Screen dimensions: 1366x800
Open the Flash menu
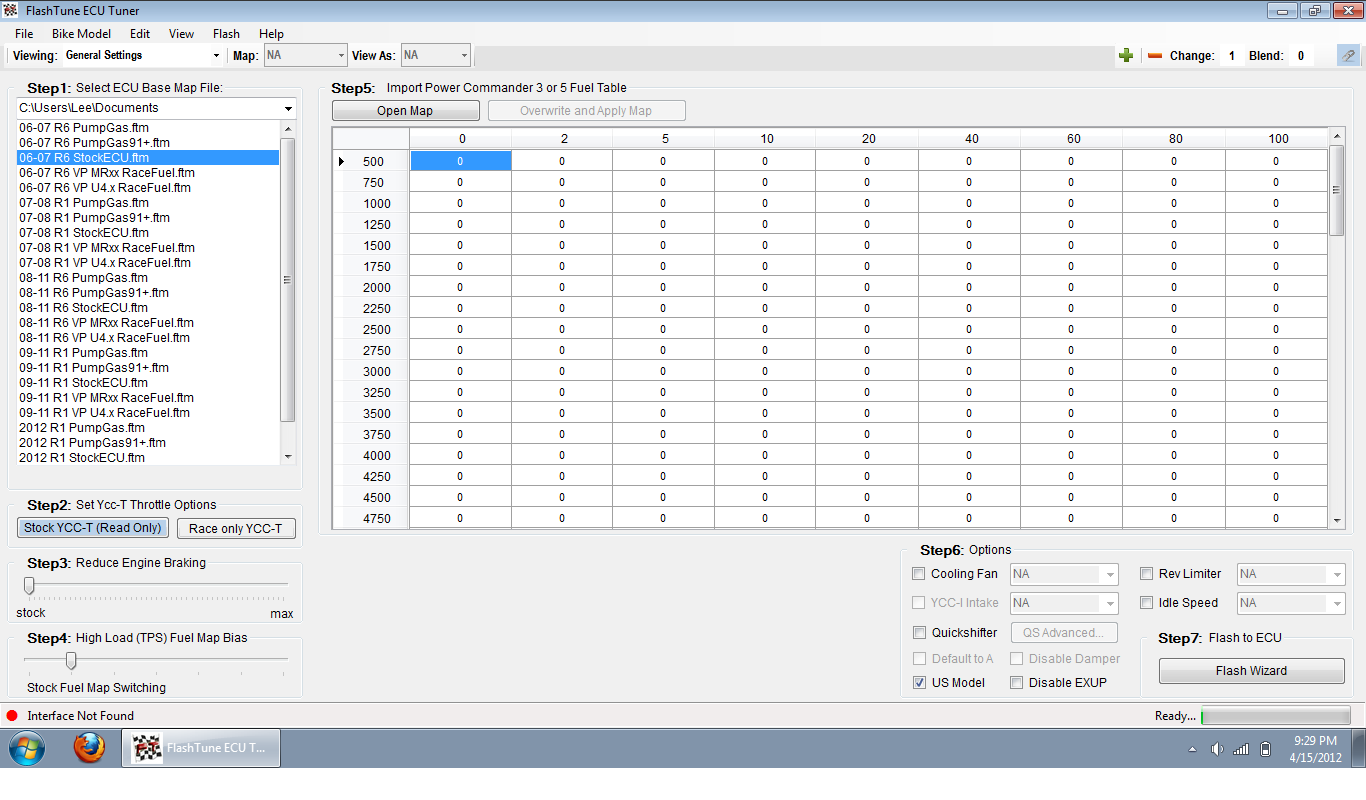click(x=226, y=34)
